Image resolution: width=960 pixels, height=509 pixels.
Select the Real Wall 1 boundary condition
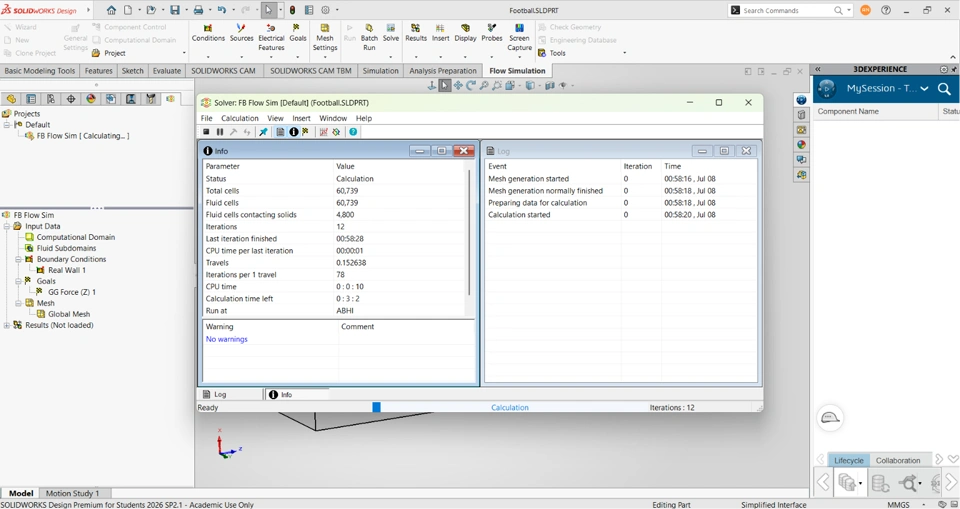coord(67,270)
